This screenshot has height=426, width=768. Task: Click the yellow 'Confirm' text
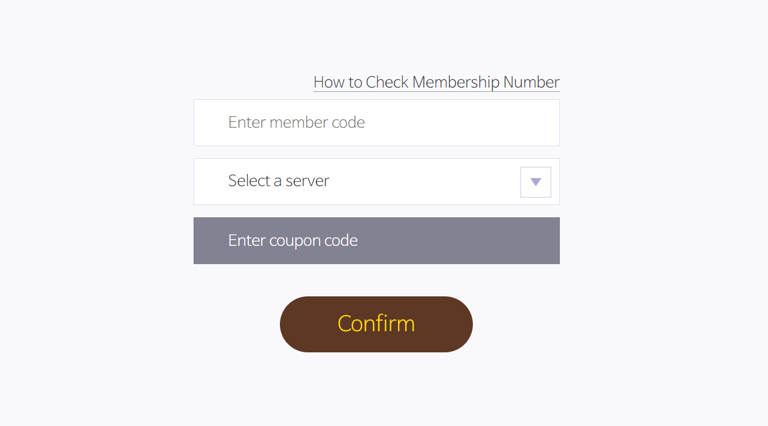pos(376,324)
